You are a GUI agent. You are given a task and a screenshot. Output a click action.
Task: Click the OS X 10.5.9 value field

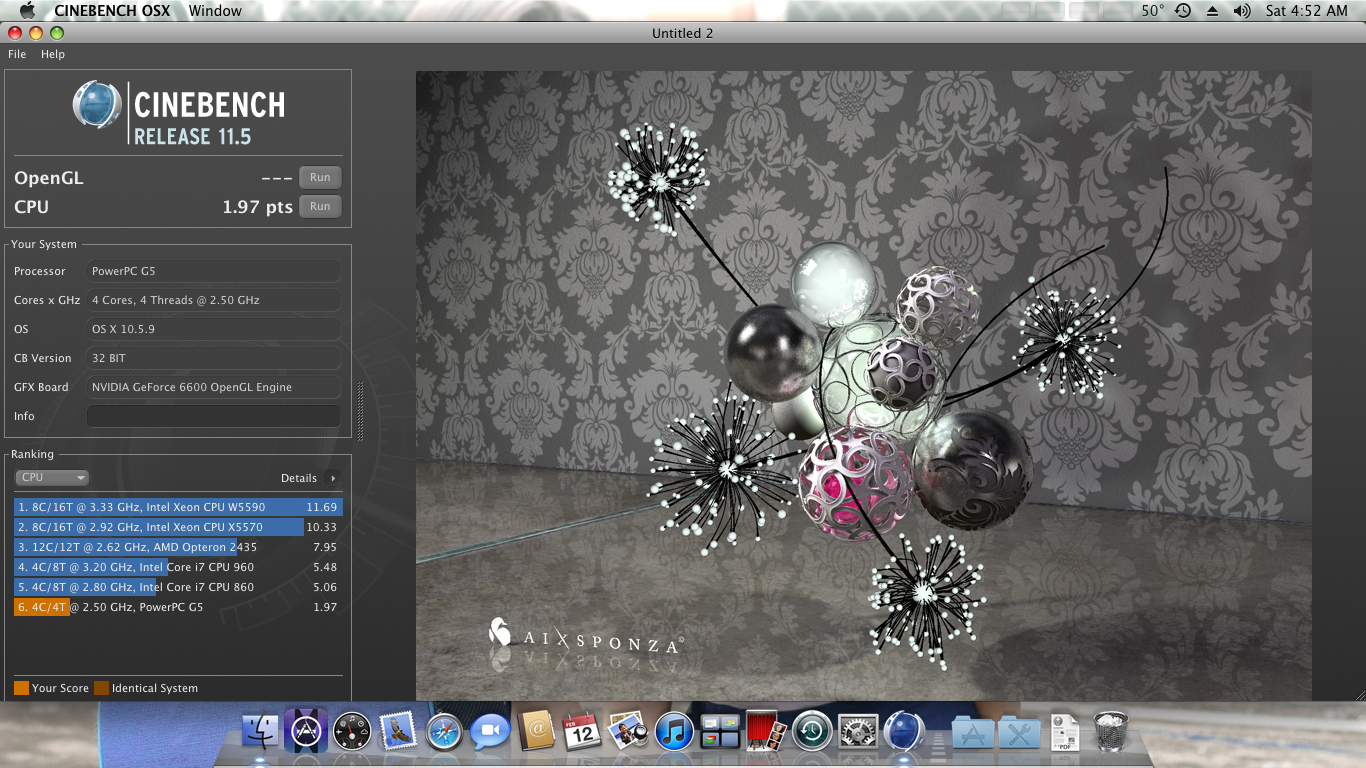[x=213, y=329]
